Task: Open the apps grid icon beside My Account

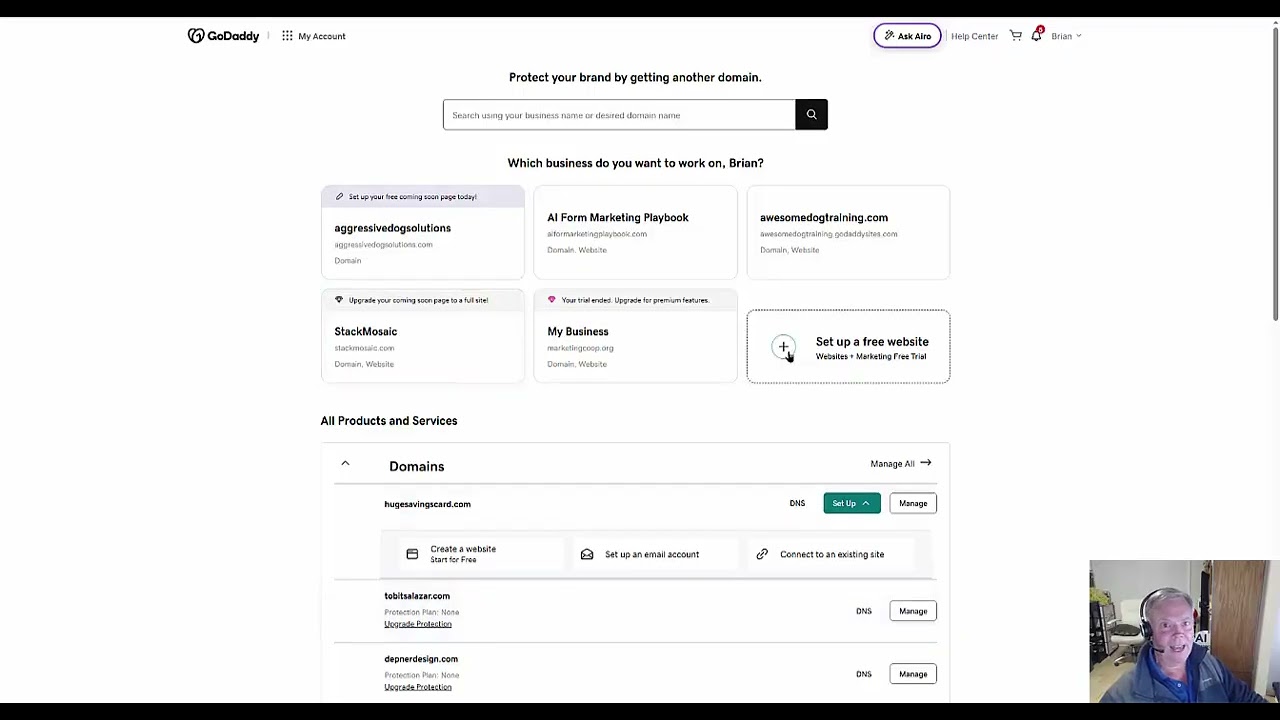Action: click(x=287, y=36)
